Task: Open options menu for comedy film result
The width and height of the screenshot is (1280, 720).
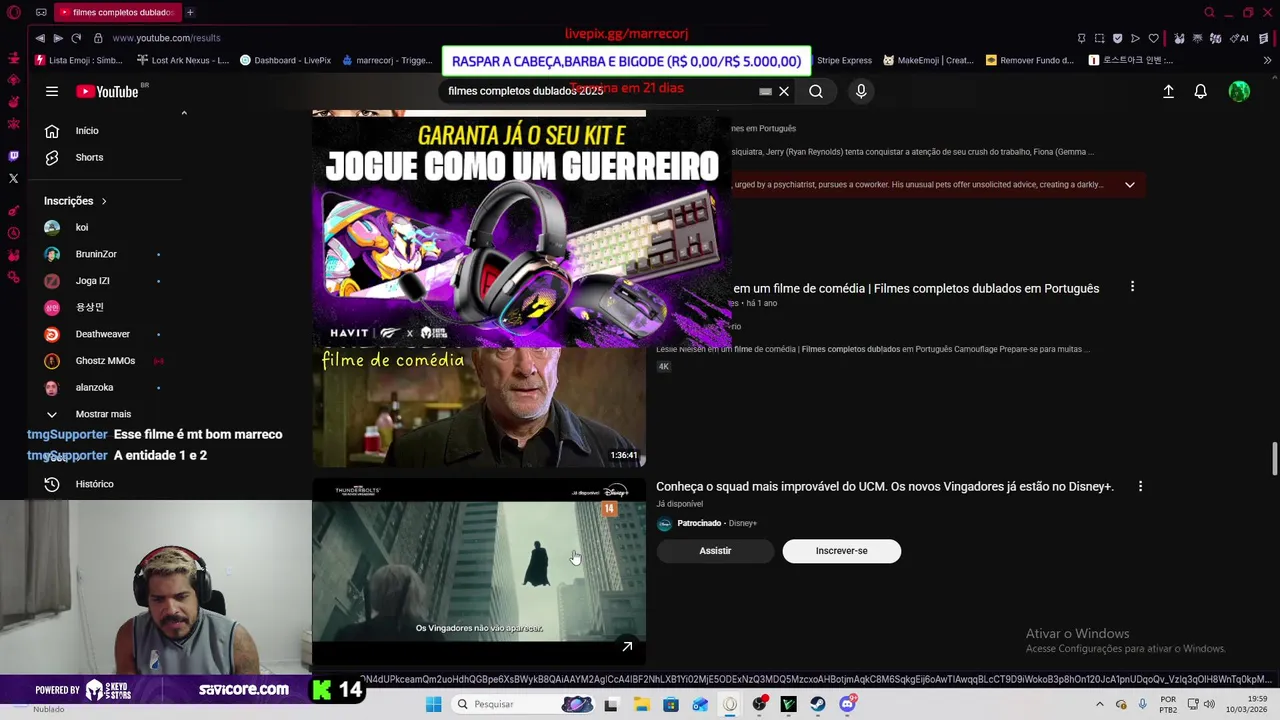Action: pos(1132,287)
